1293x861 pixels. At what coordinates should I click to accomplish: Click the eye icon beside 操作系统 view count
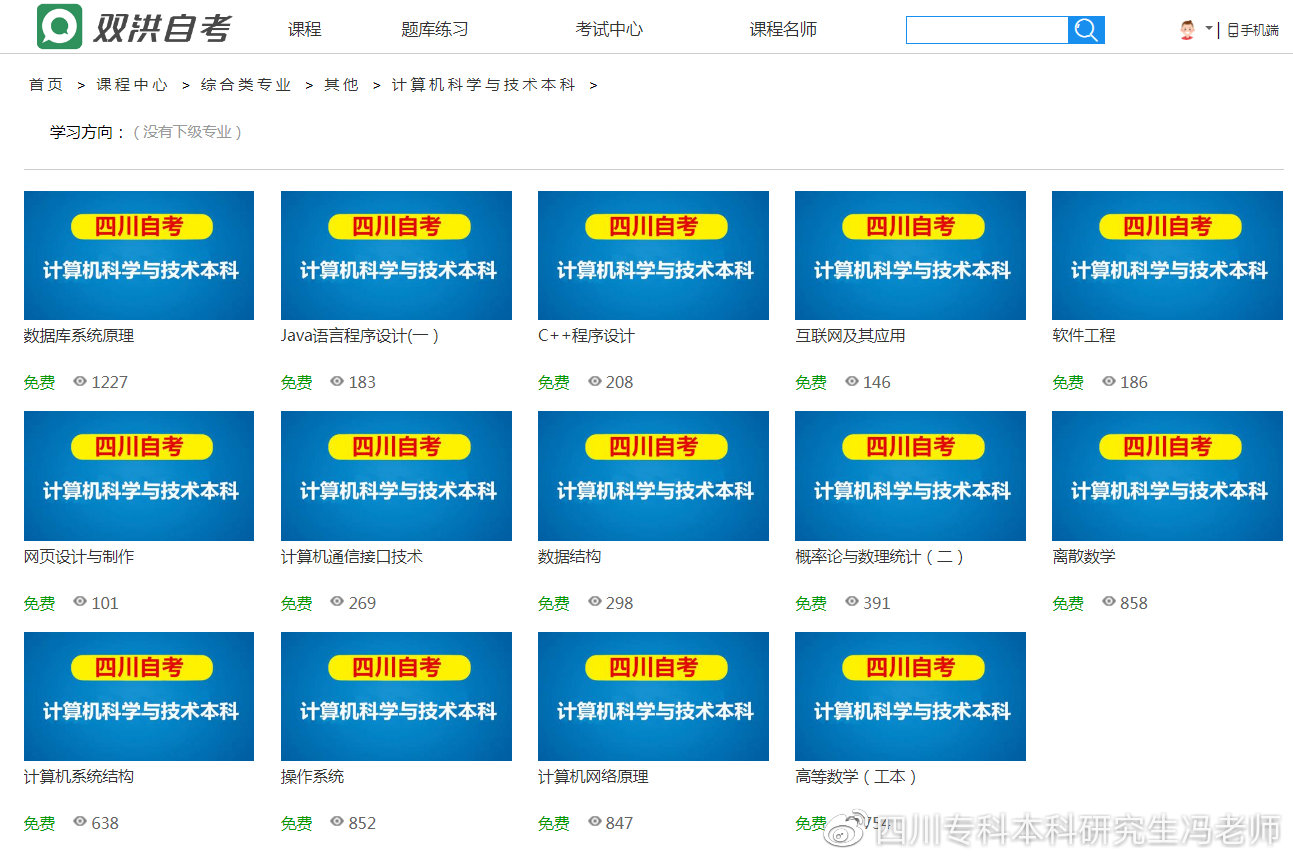click(338, 824)
